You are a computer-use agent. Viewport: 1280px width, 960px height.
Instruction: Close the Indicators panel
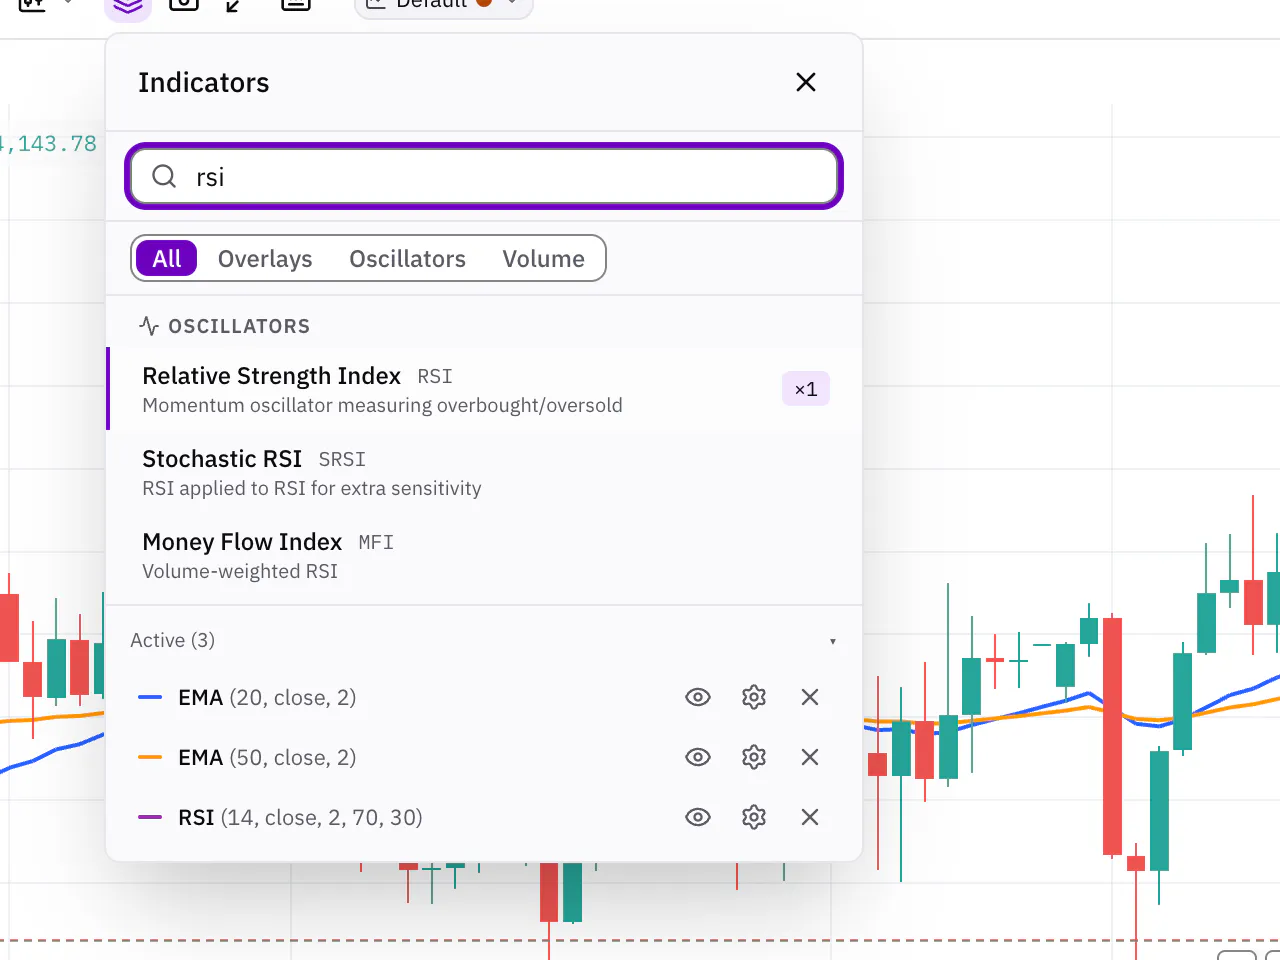coord(806,82)
